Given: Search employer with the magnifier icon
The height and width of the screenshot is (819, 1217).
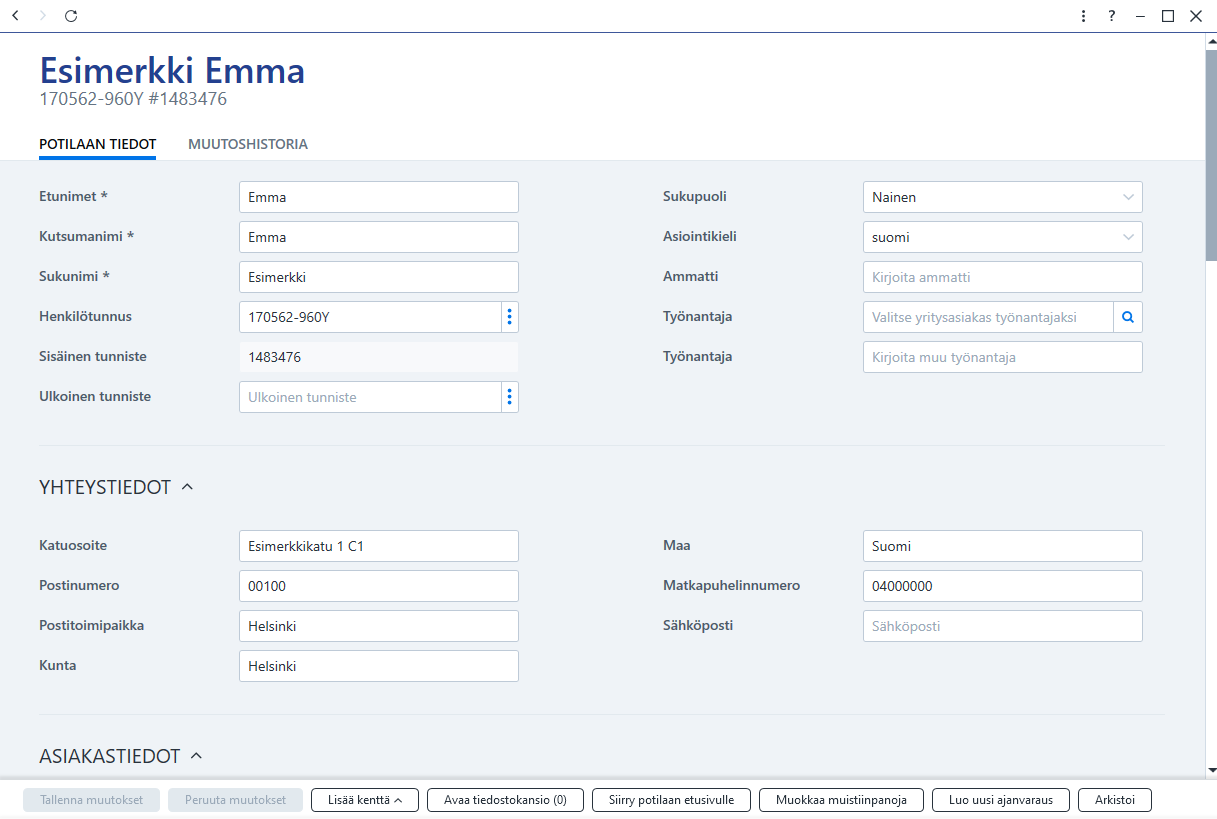Looking at the screenshot, I should [1128, 317].
